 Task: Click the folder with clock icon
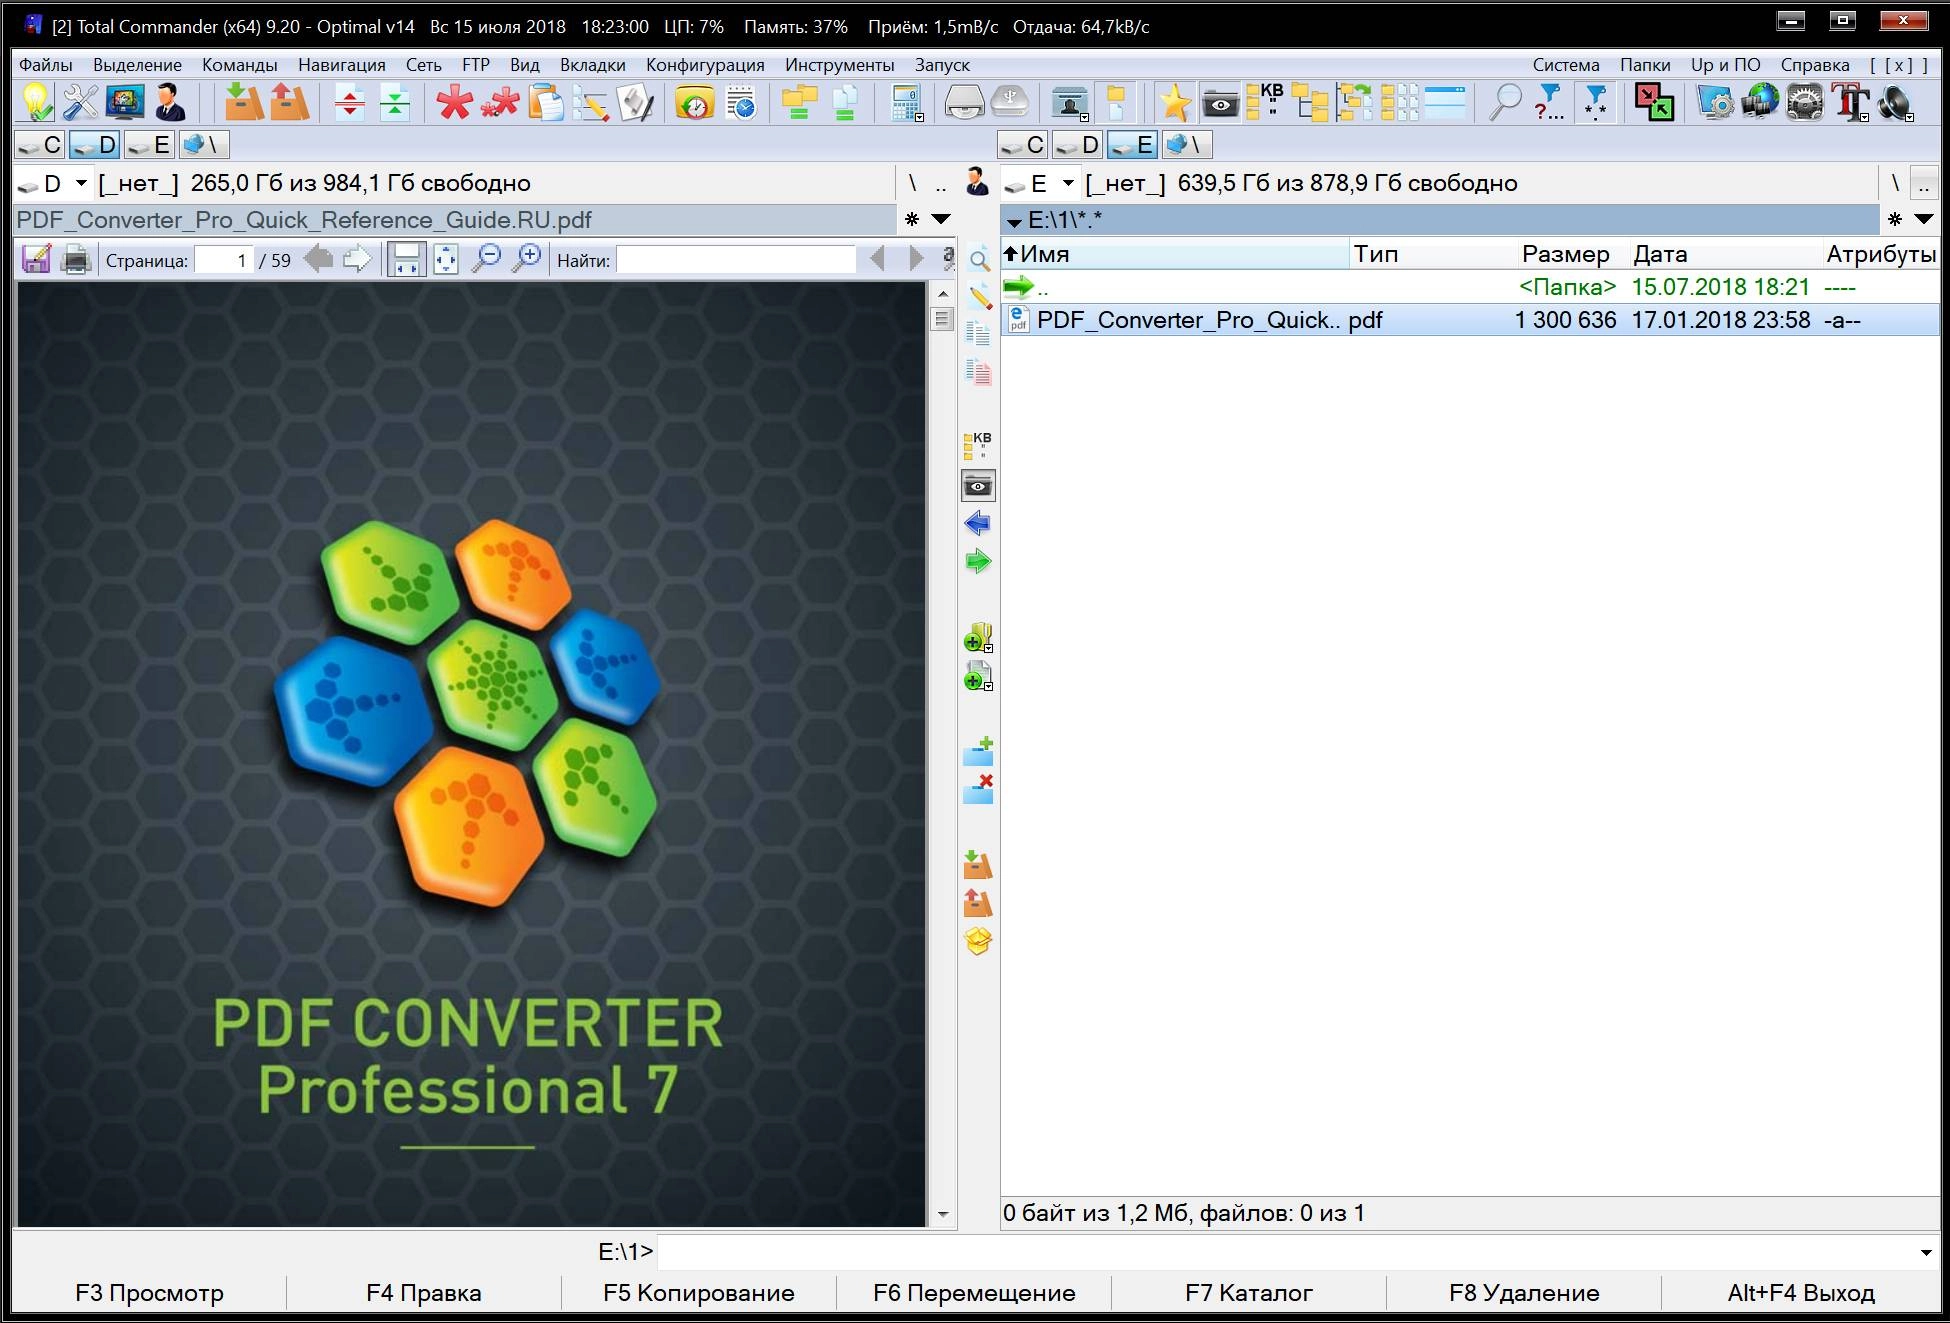694,104
